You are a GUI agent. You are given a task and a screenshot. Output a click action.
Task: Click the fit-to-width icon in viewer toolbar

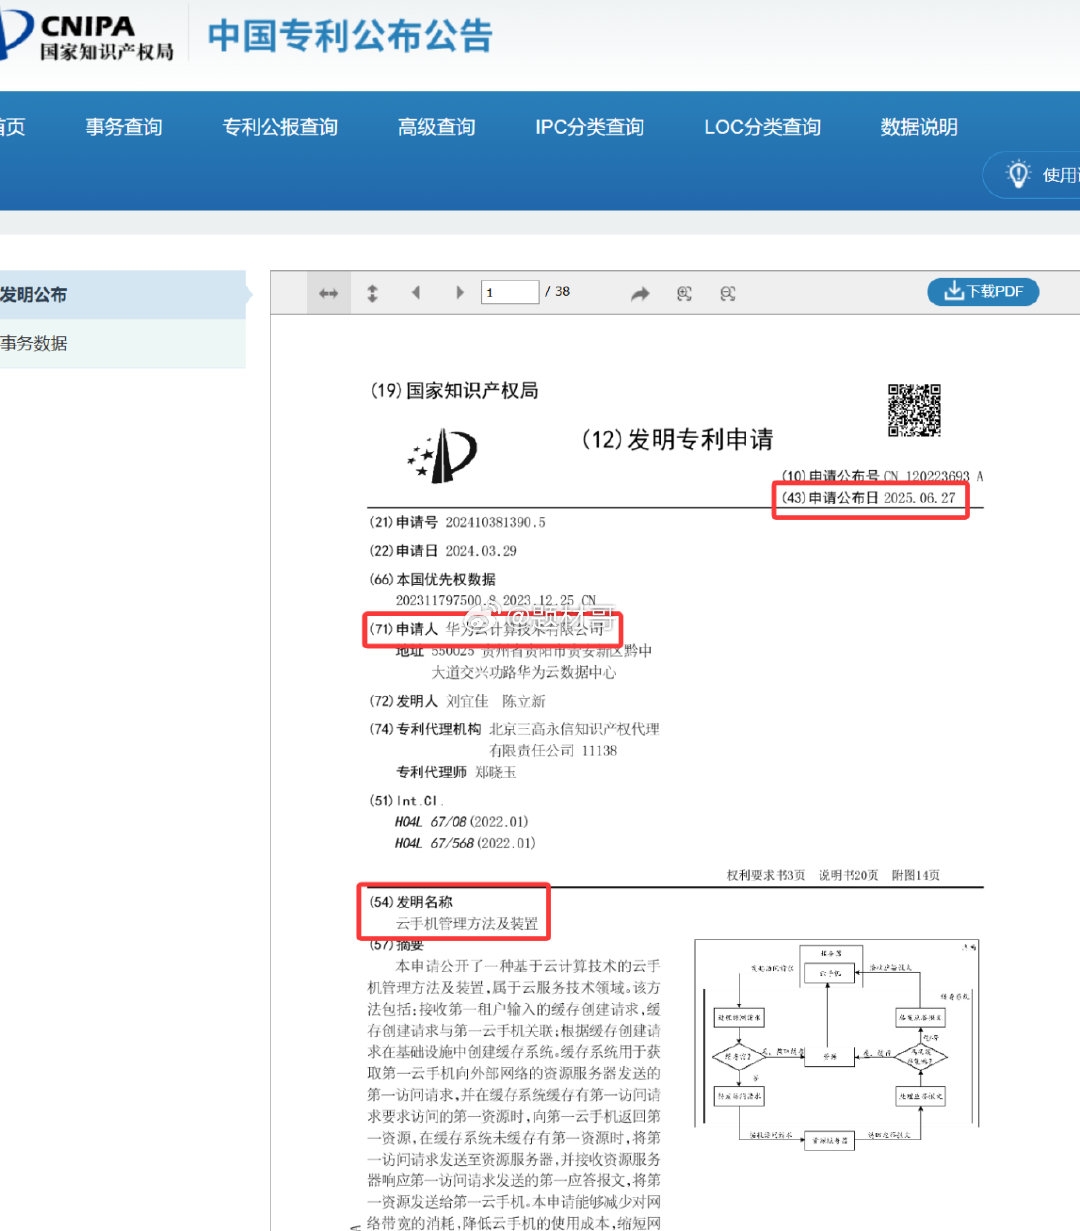(328, 293)
